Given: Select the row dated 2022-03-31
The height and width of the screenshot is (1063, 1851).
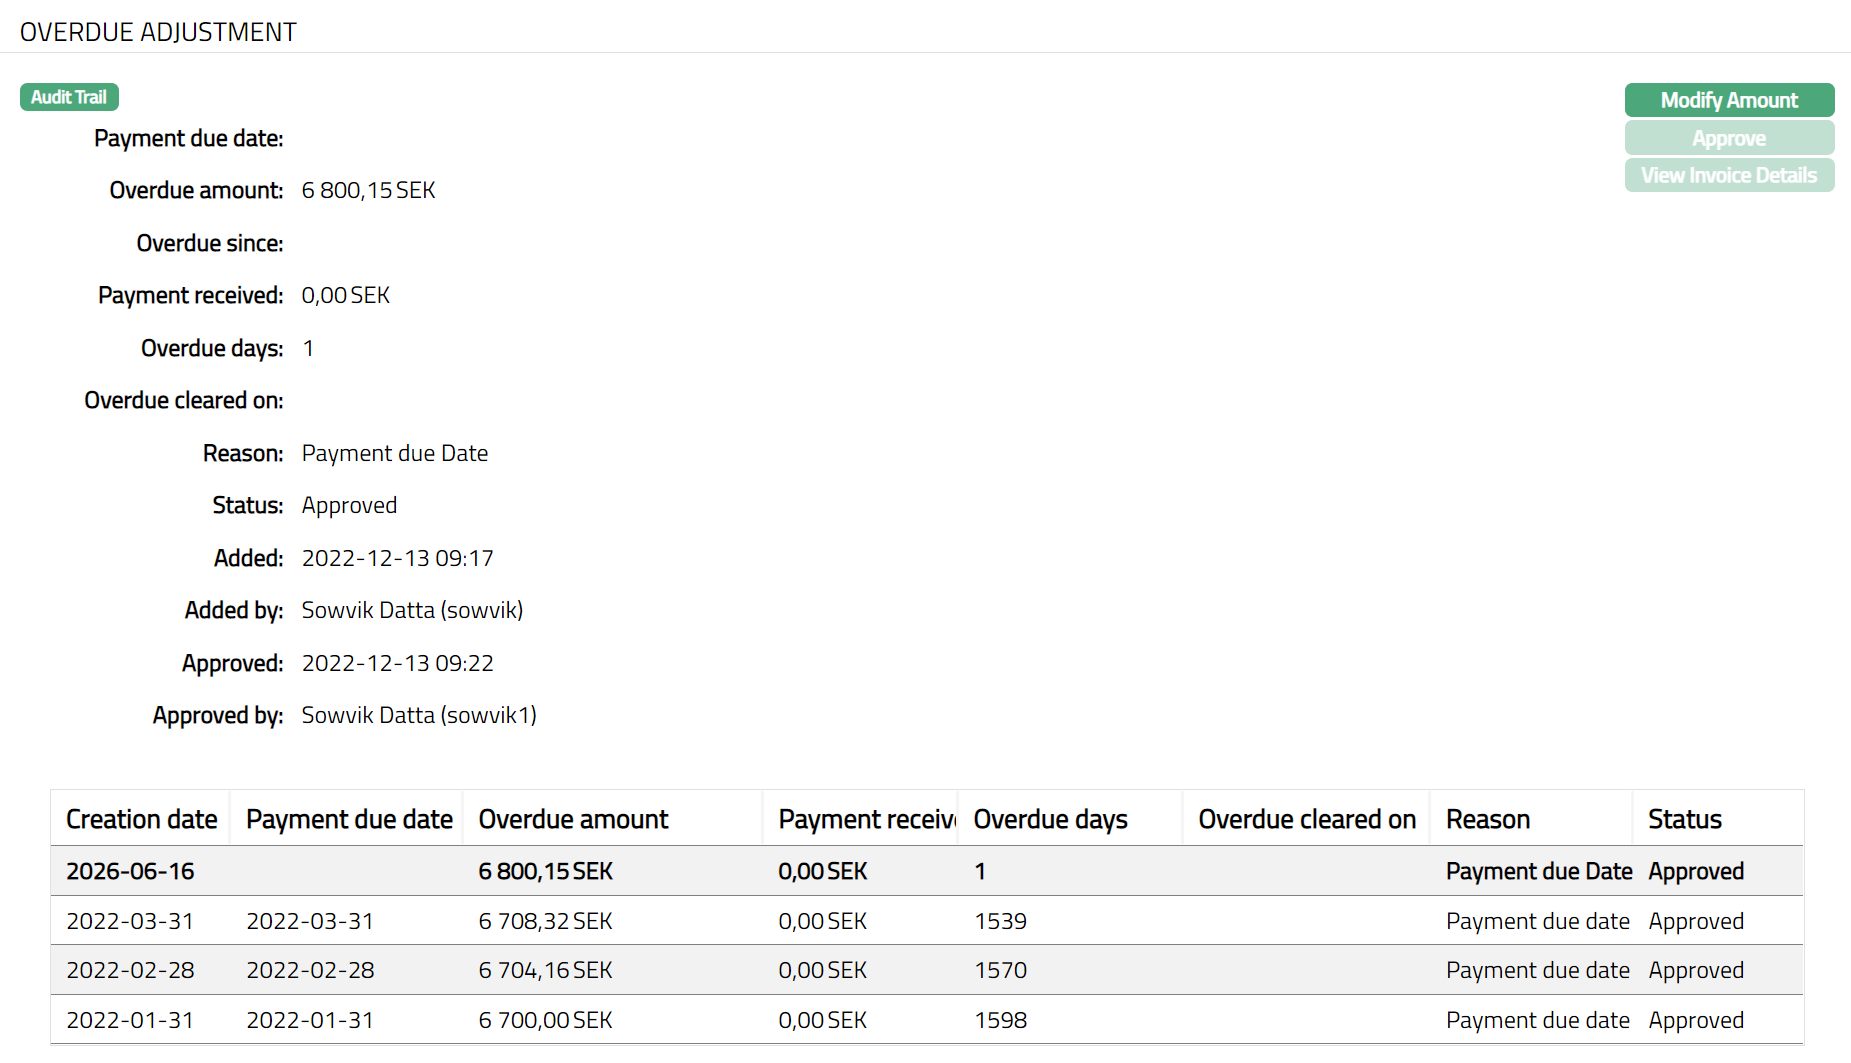Looking at the screenshot, I should 130,921.
